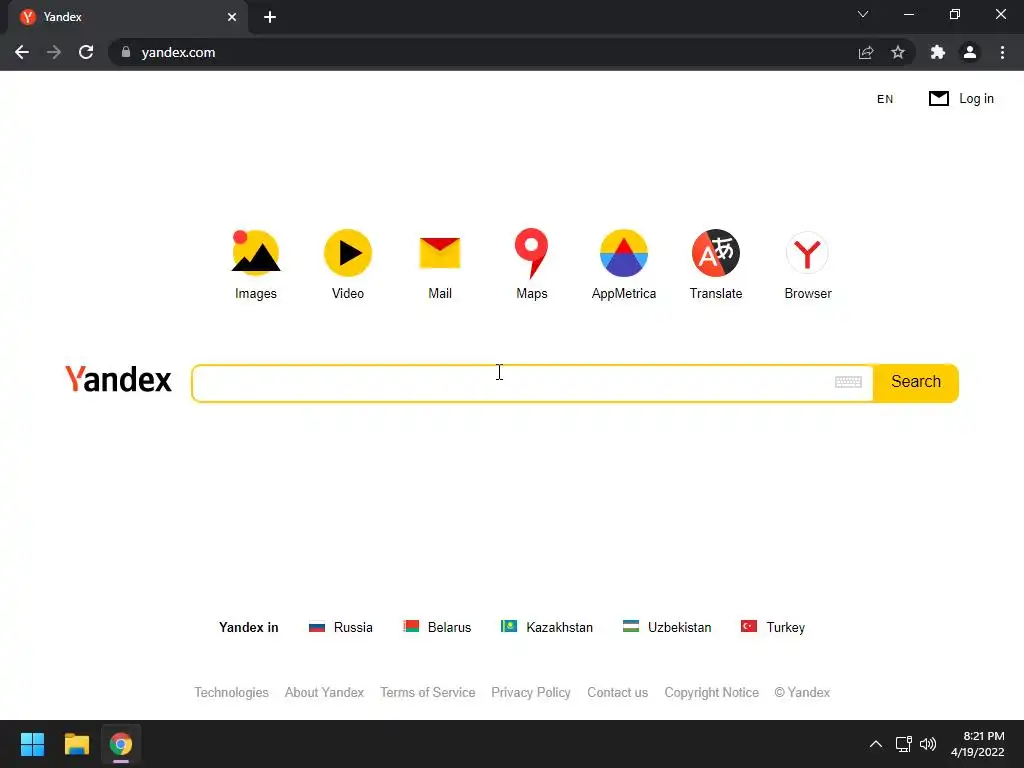Open a new tab with plus button

[x=270, y=17]
